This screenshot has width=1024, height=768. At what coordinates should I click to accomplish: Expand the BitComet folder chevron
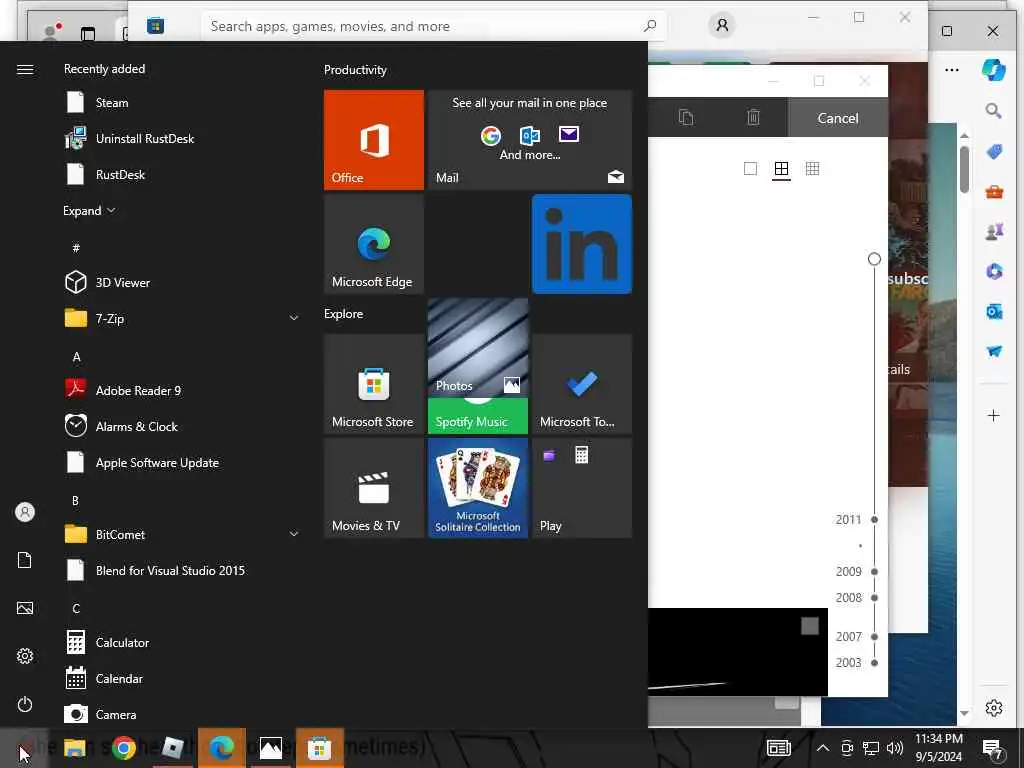click(x=294, y=534)
